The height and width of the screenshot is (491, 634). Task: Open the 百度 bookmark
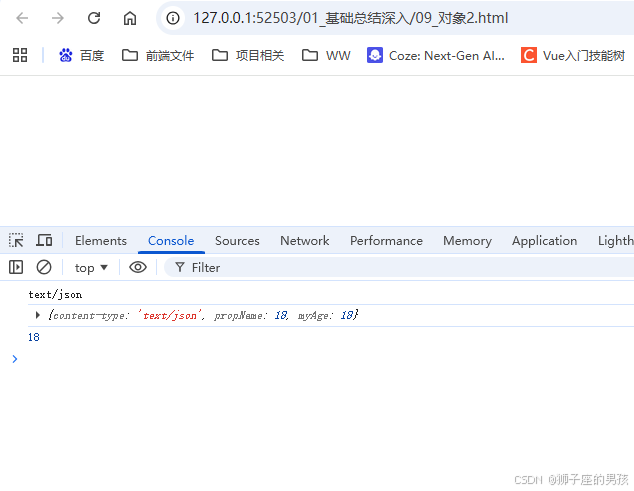(x=82, y=55)
